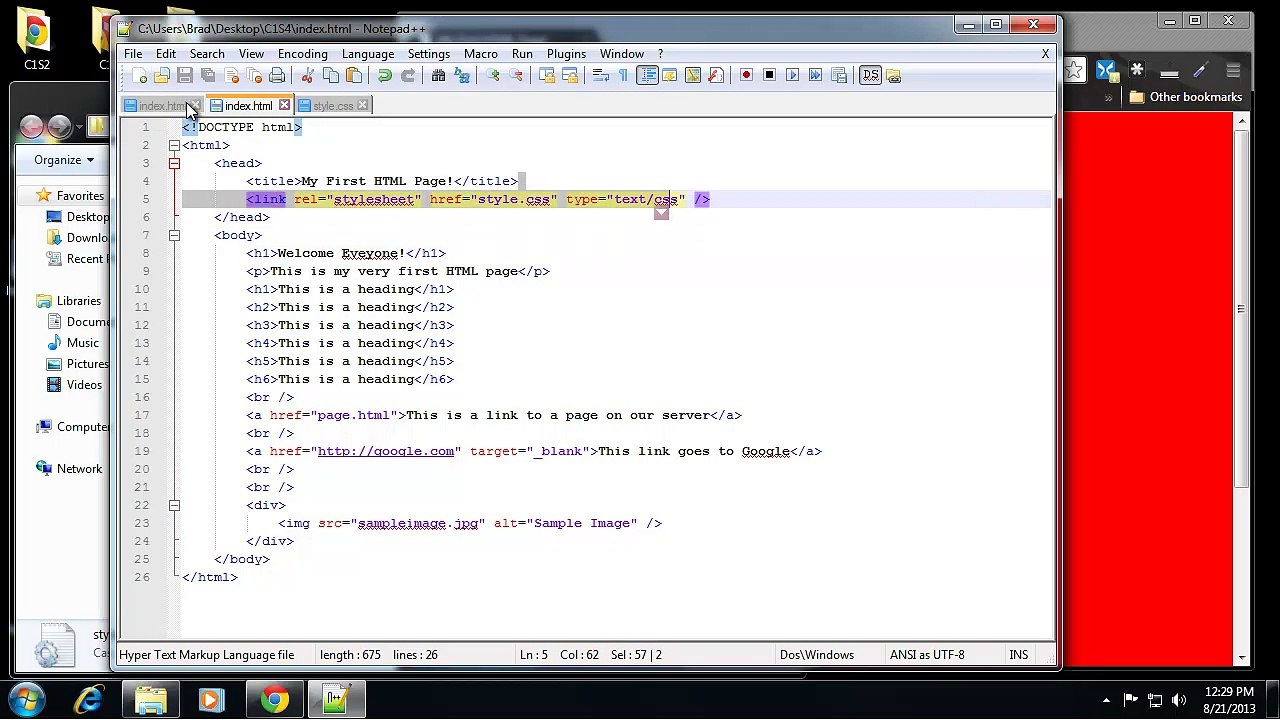Open the Document Map panel icon
The width and height of the screenshot is (1280, 720).
coord(693,76)
